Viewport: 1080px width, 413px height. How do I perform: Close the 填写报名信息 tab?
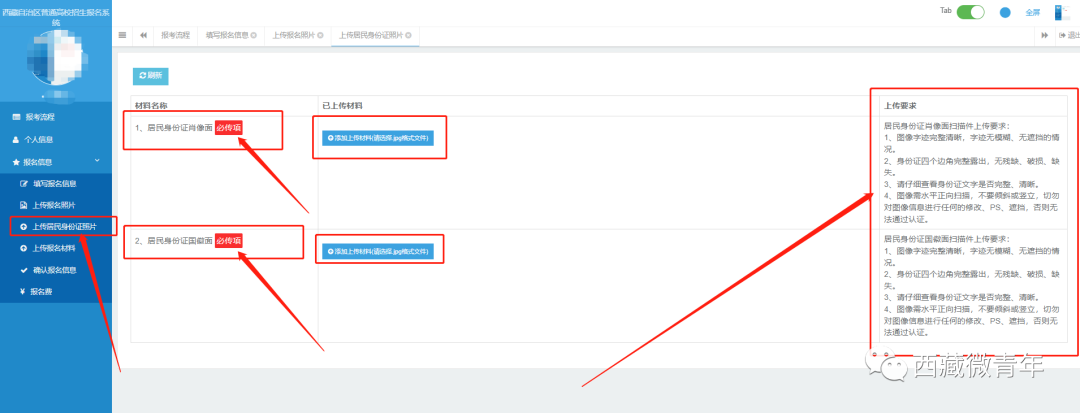(x=253, y=35)
